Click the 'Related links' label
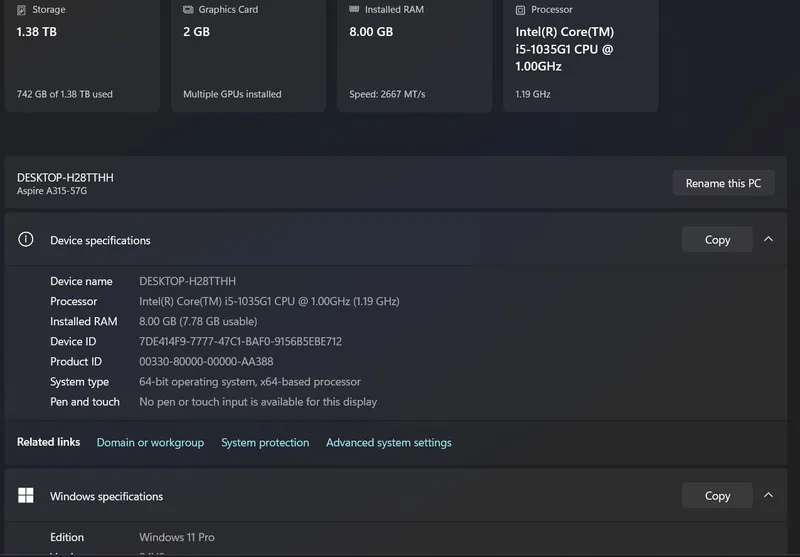Screen dimensions: 800x557 click(x=48, y=442)
